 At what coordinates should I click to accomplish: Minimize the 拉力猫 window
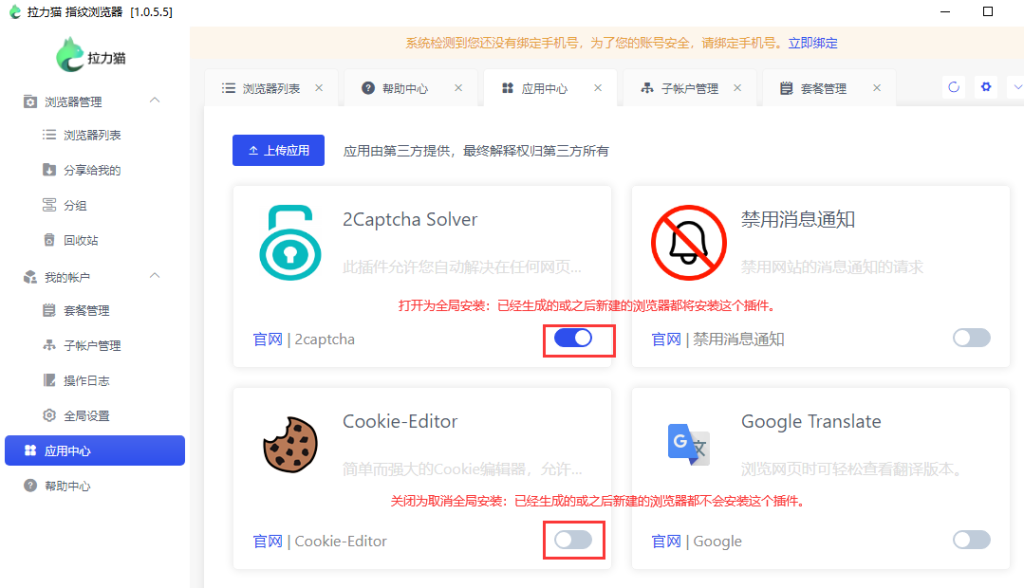pos(945,11)
